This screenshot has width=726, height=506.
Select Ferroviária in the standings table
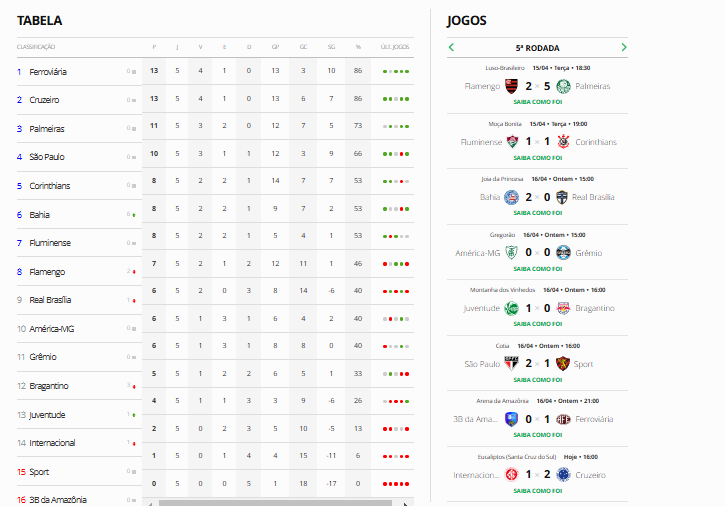pyautogui.click(x=48, y=72)
